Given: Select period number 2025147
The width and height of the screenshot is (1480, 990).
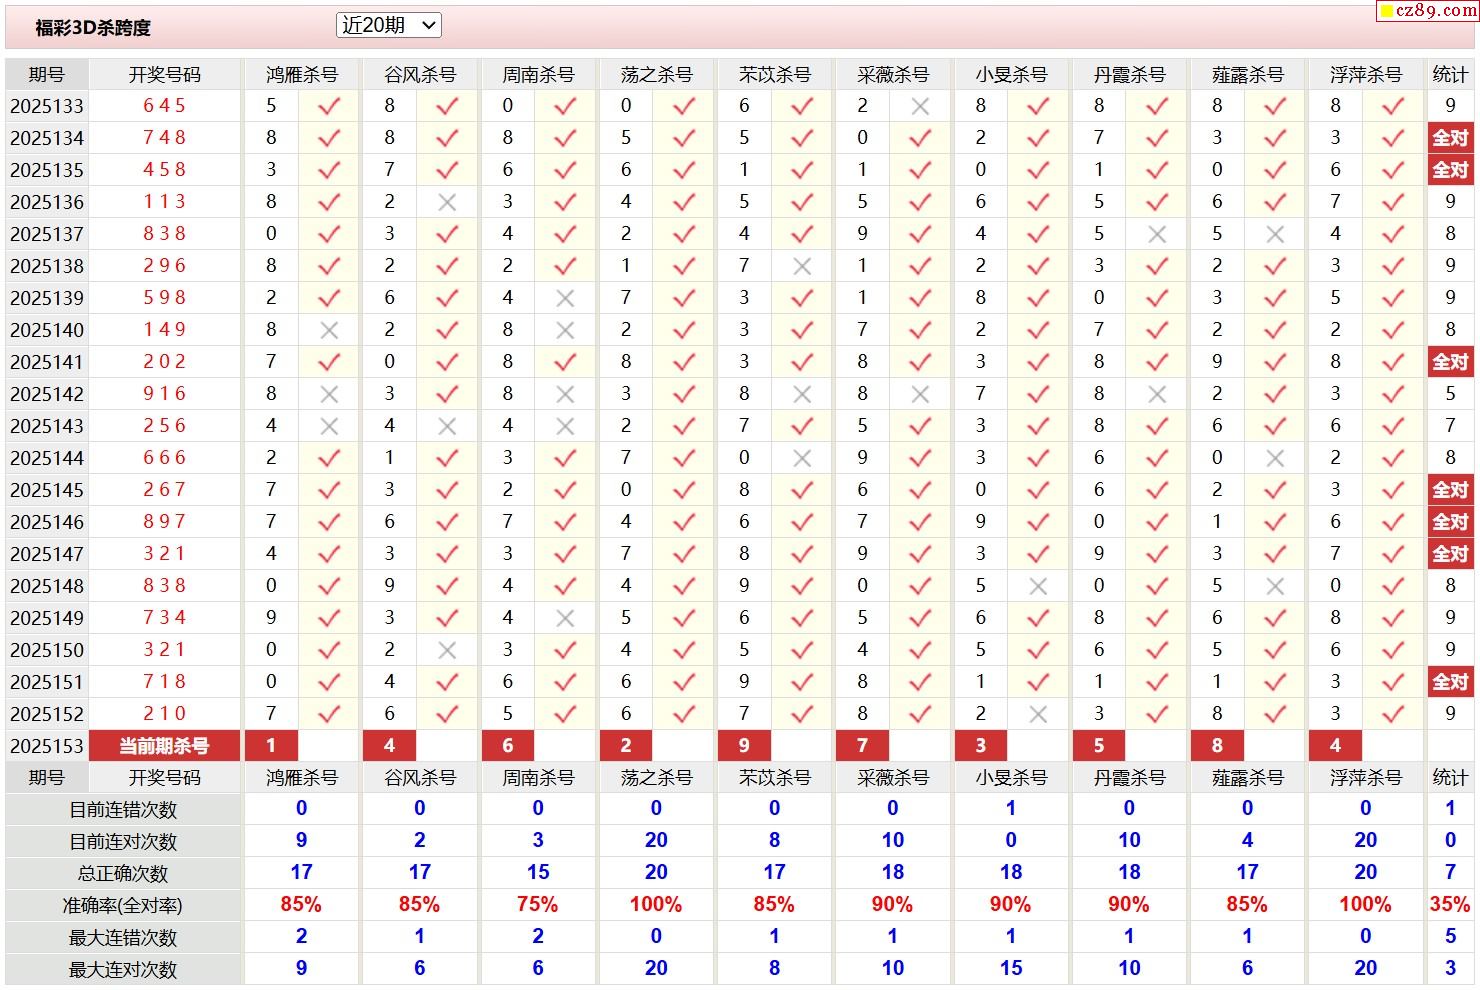Looking at the screenshot, I should coord(47,554).
